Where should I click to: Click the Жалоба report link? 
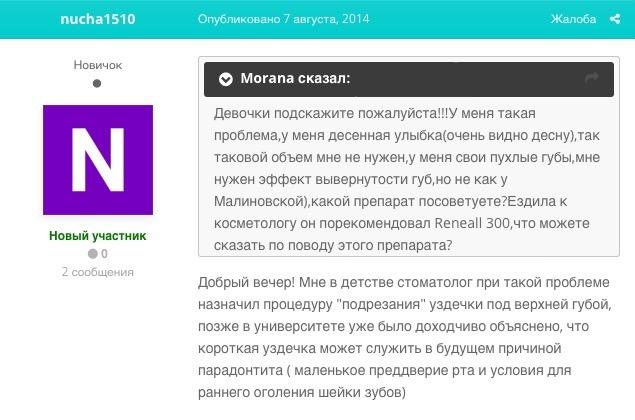(x=573, y=19)
